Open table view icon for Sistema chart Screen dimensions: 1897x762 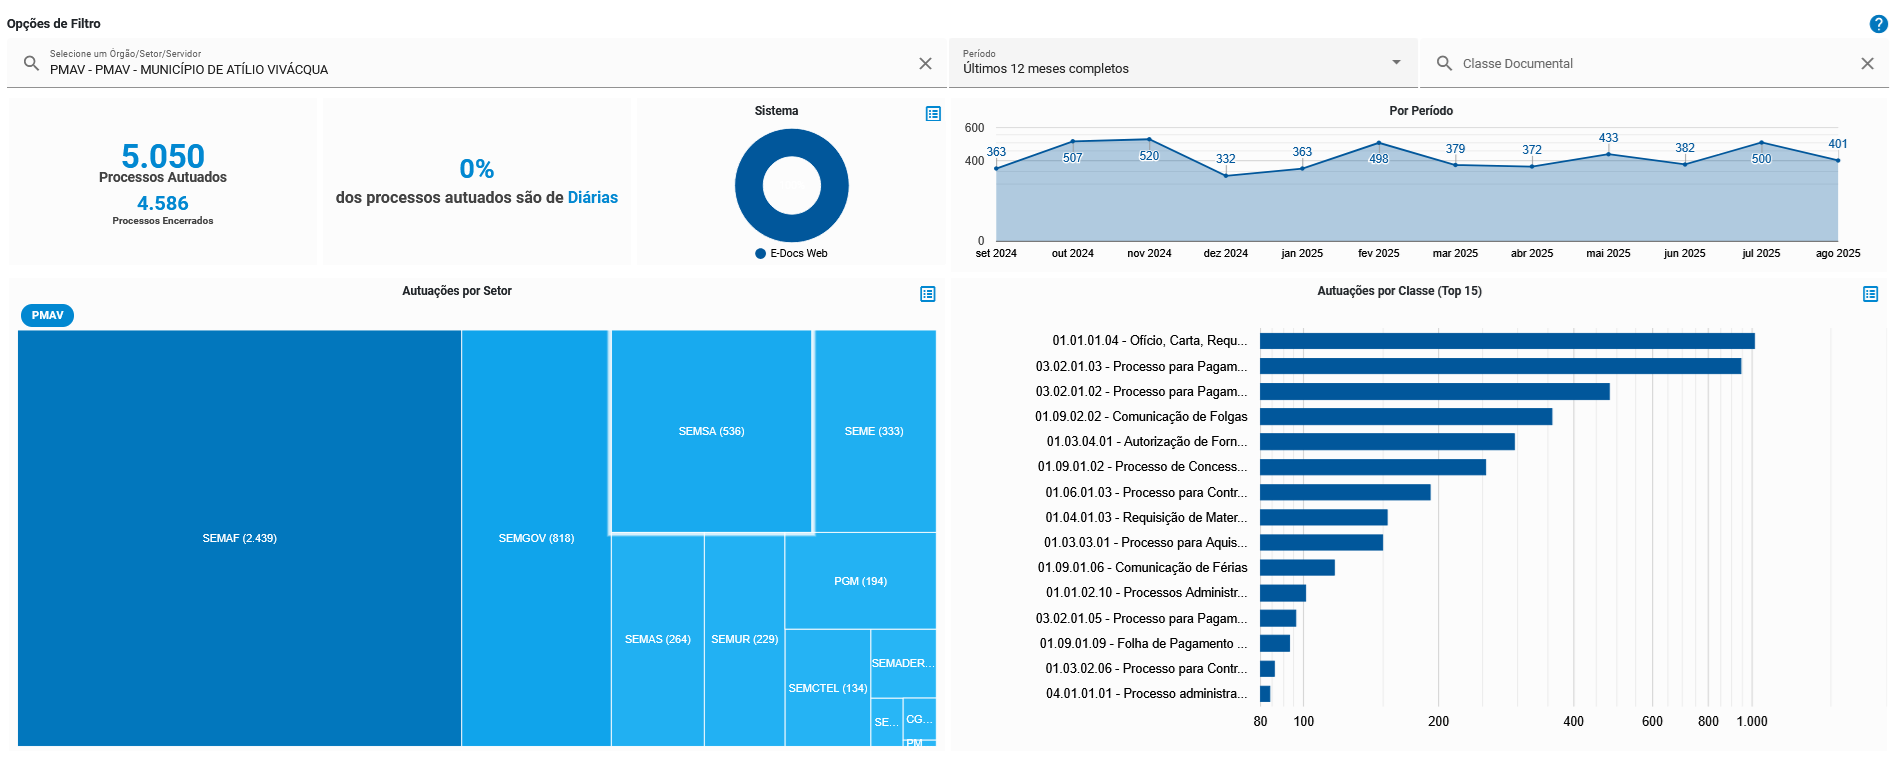pos(933,114)
